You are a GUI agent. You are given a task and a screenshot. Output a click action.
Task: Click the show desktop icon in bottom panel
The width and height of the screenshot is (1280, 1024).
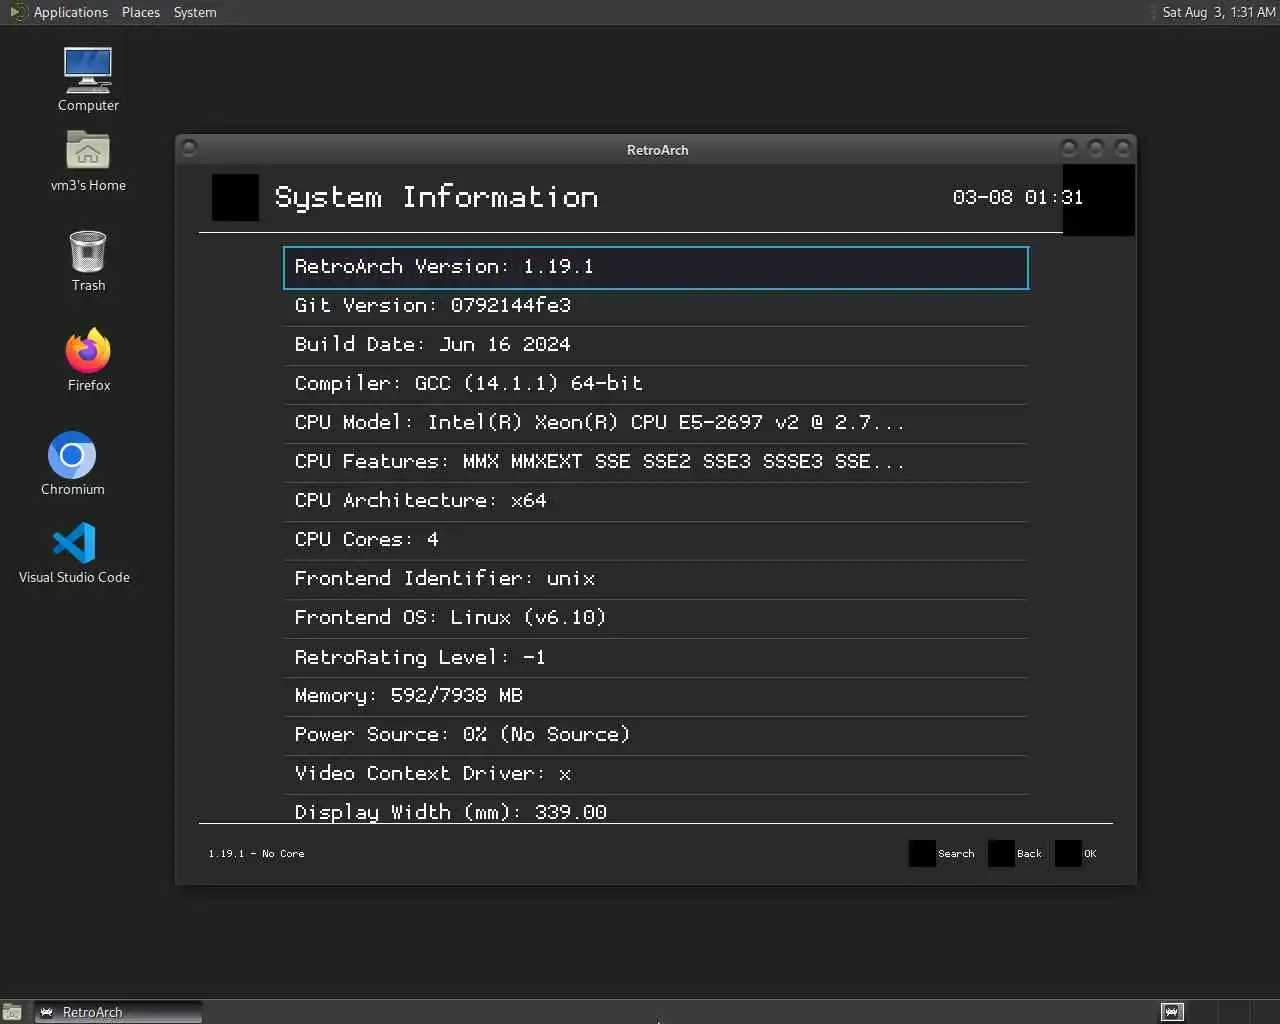coord(12,1012)
